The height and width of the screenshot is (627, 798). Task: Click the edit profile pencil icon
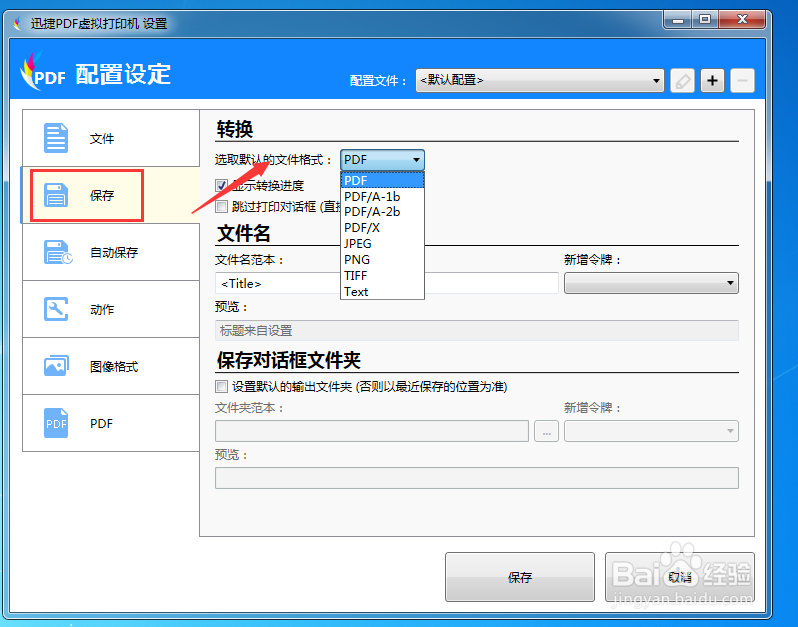(x=682, y=80)
